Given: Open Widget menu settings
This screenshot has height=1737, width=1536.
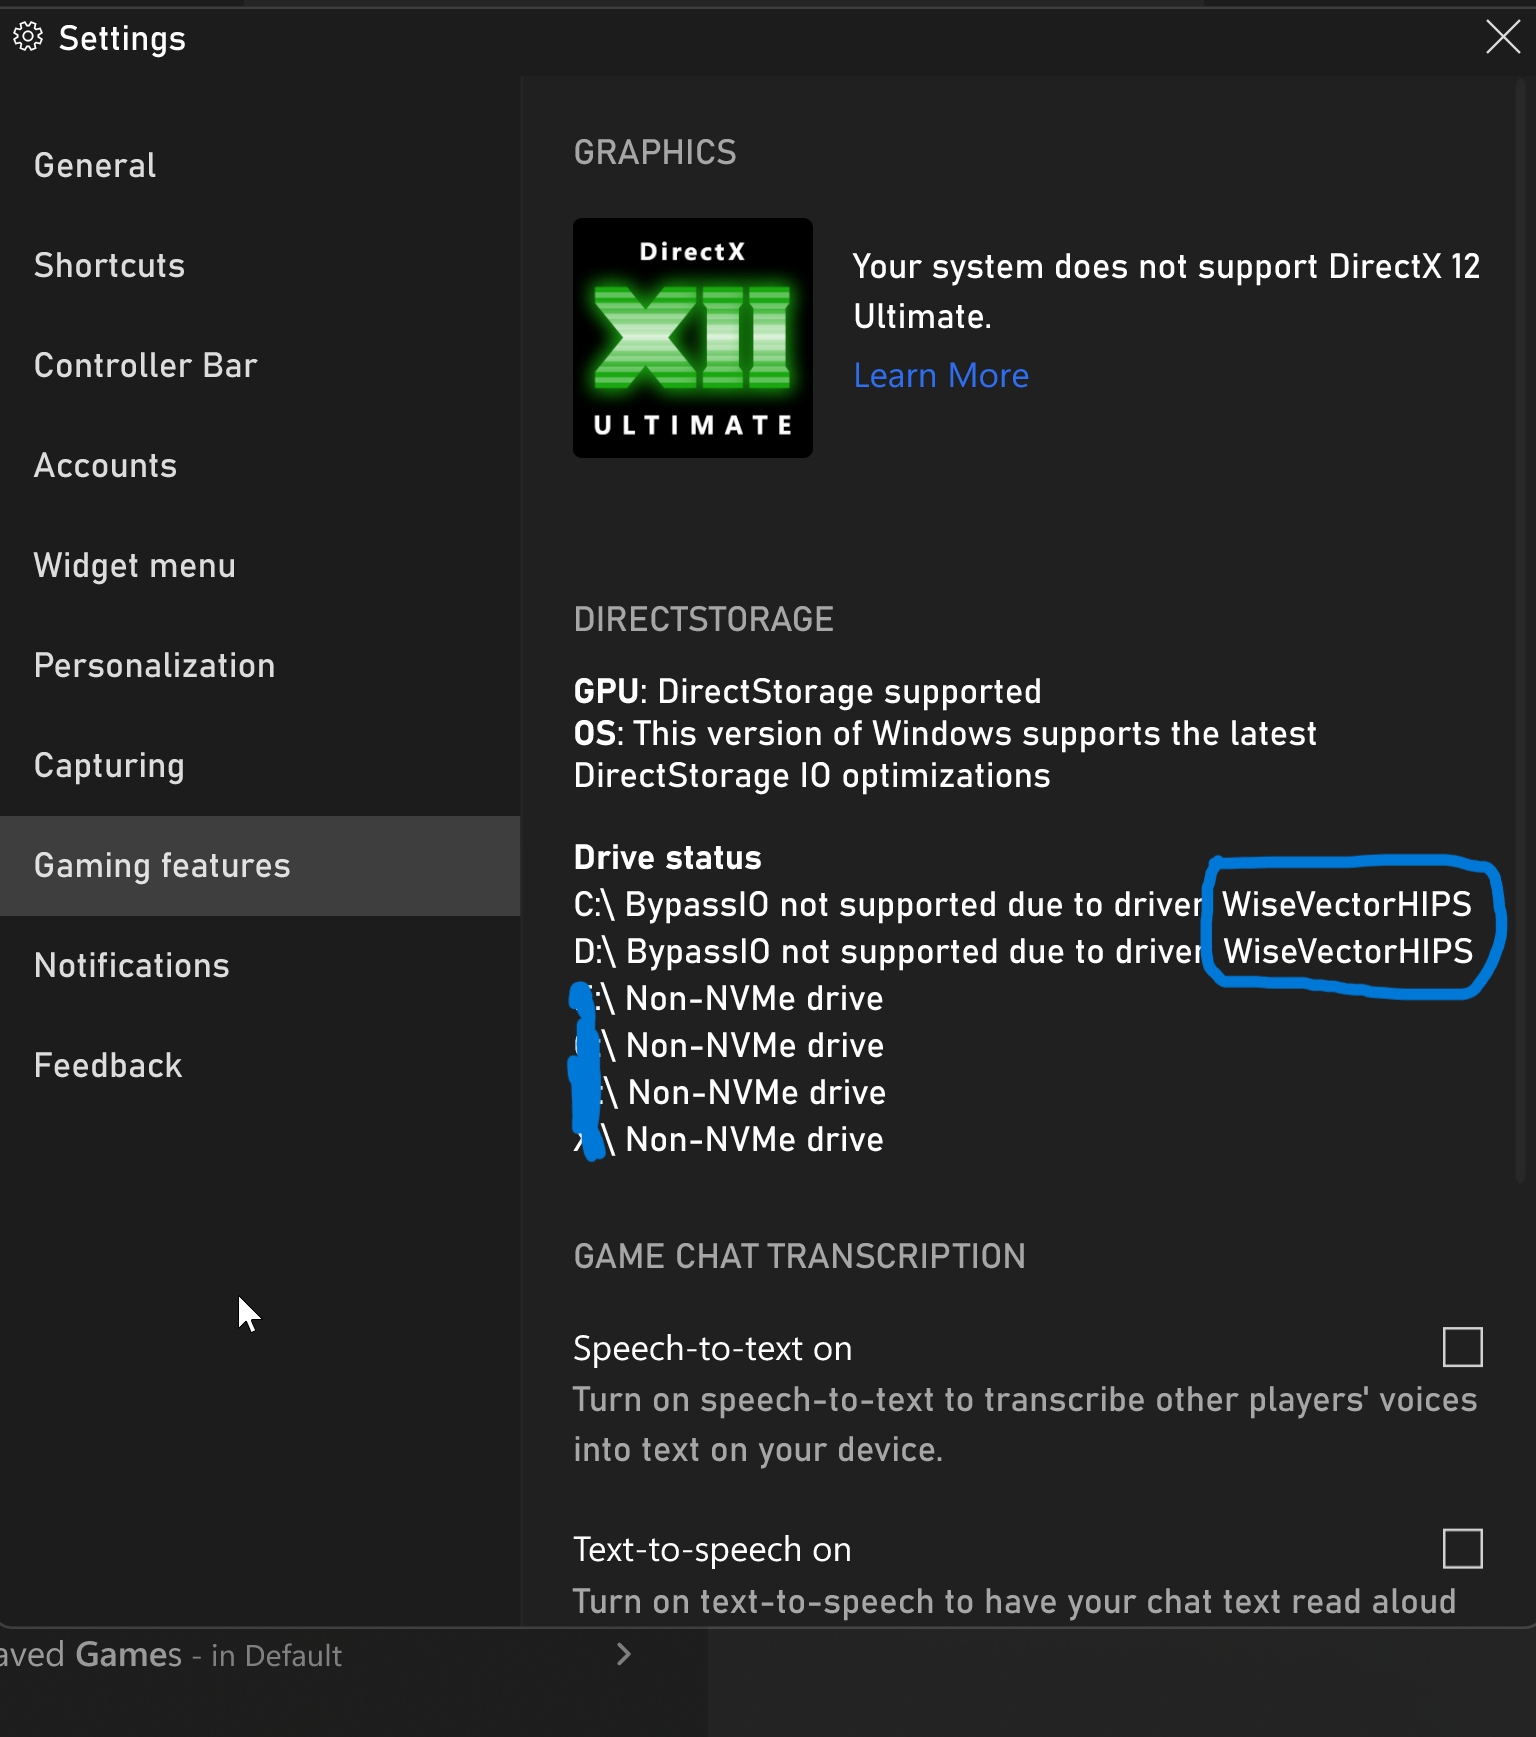Looking at the screenshot, I should pyautogui.click(x=135, y=566).
